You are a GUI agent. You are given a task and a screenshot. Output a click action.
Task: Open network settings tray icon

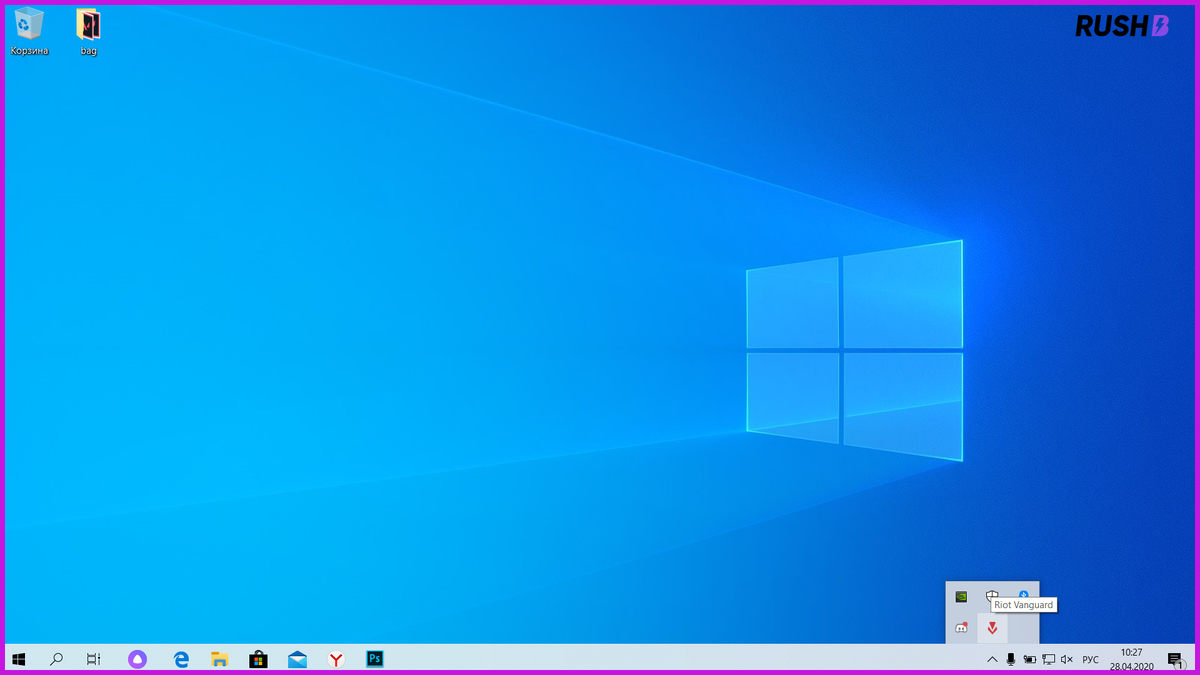[x=1048, y=659]
